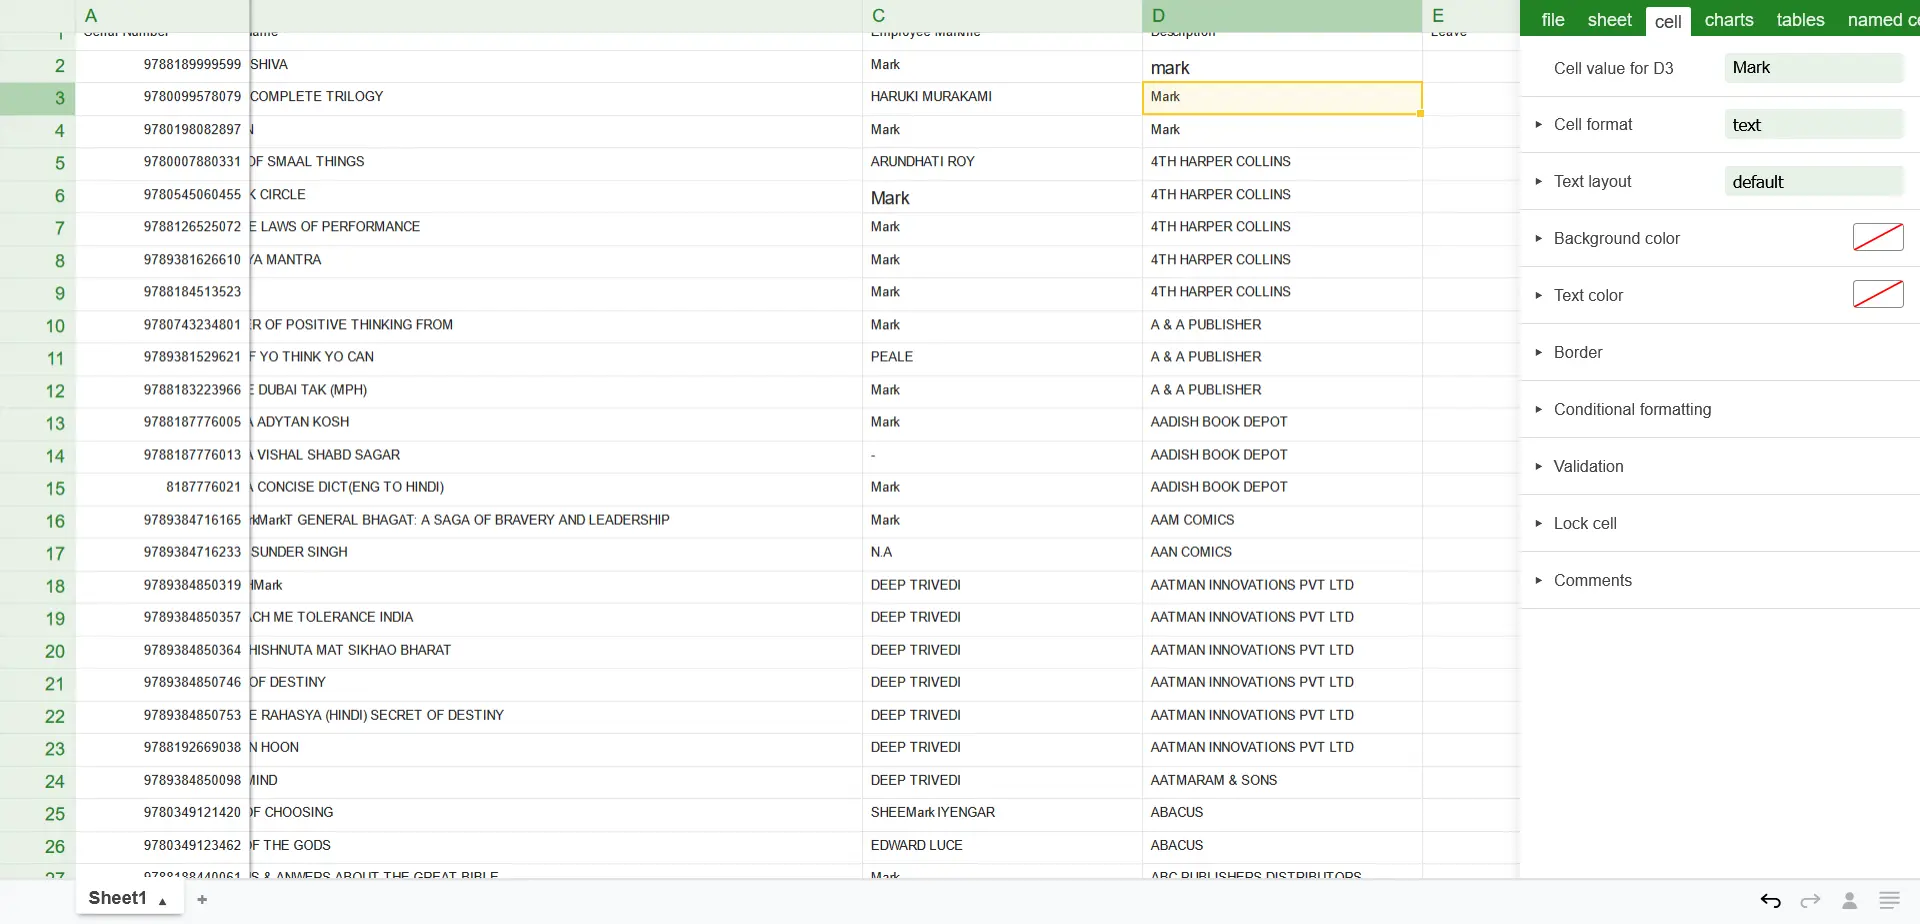1920x924 pixels.
Task: Add a new sheet with plus icon
Action: (x=202, y=900)
